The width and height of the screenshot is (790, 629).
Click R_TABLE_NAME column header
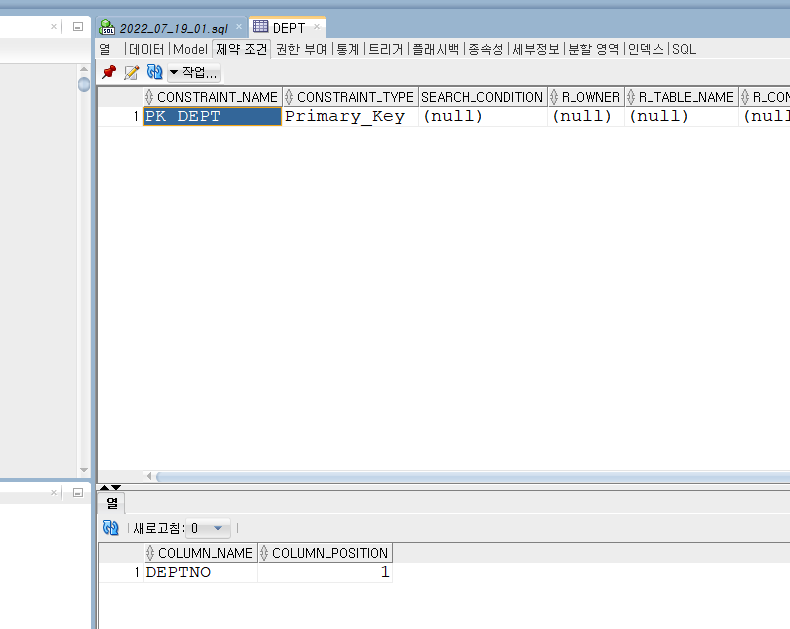coord(682,97)
